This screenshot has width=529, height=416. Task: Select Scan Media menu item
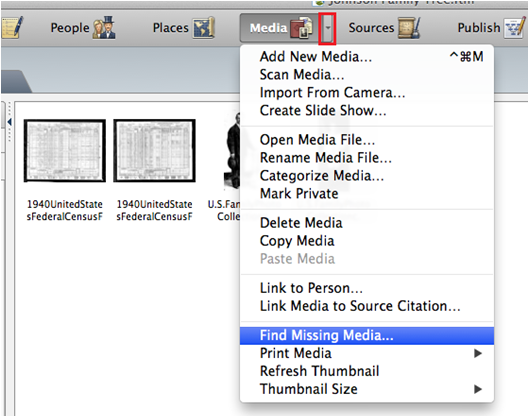point(367,75)
